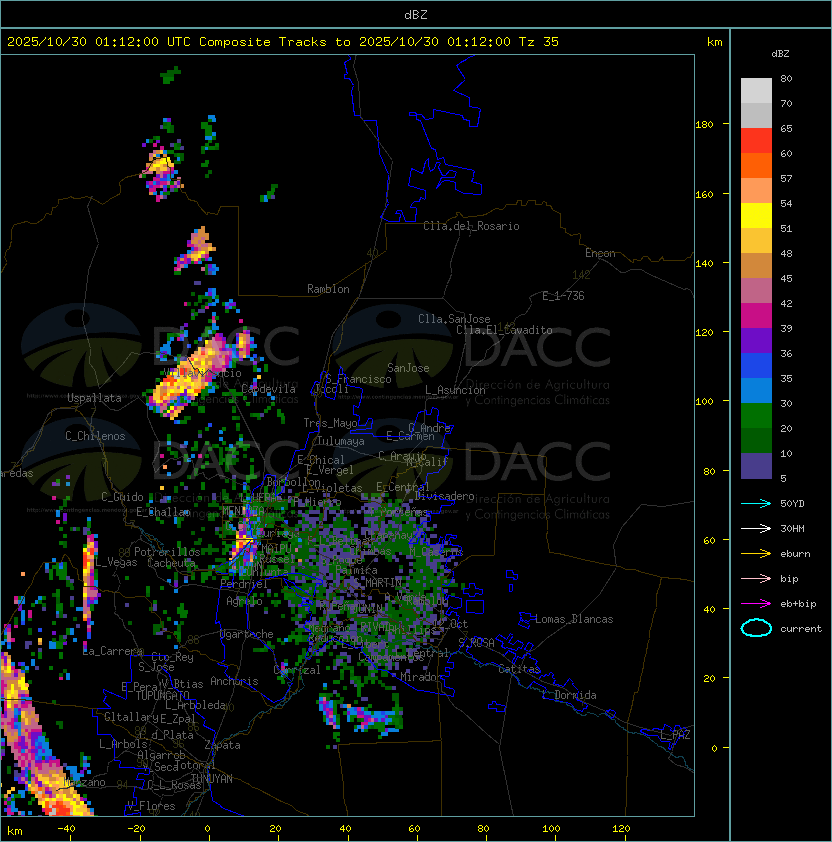Screen dimensions: 832x842
Task: Pick the orange 57-60 dBZ swatch
Action: pos(756,165)
